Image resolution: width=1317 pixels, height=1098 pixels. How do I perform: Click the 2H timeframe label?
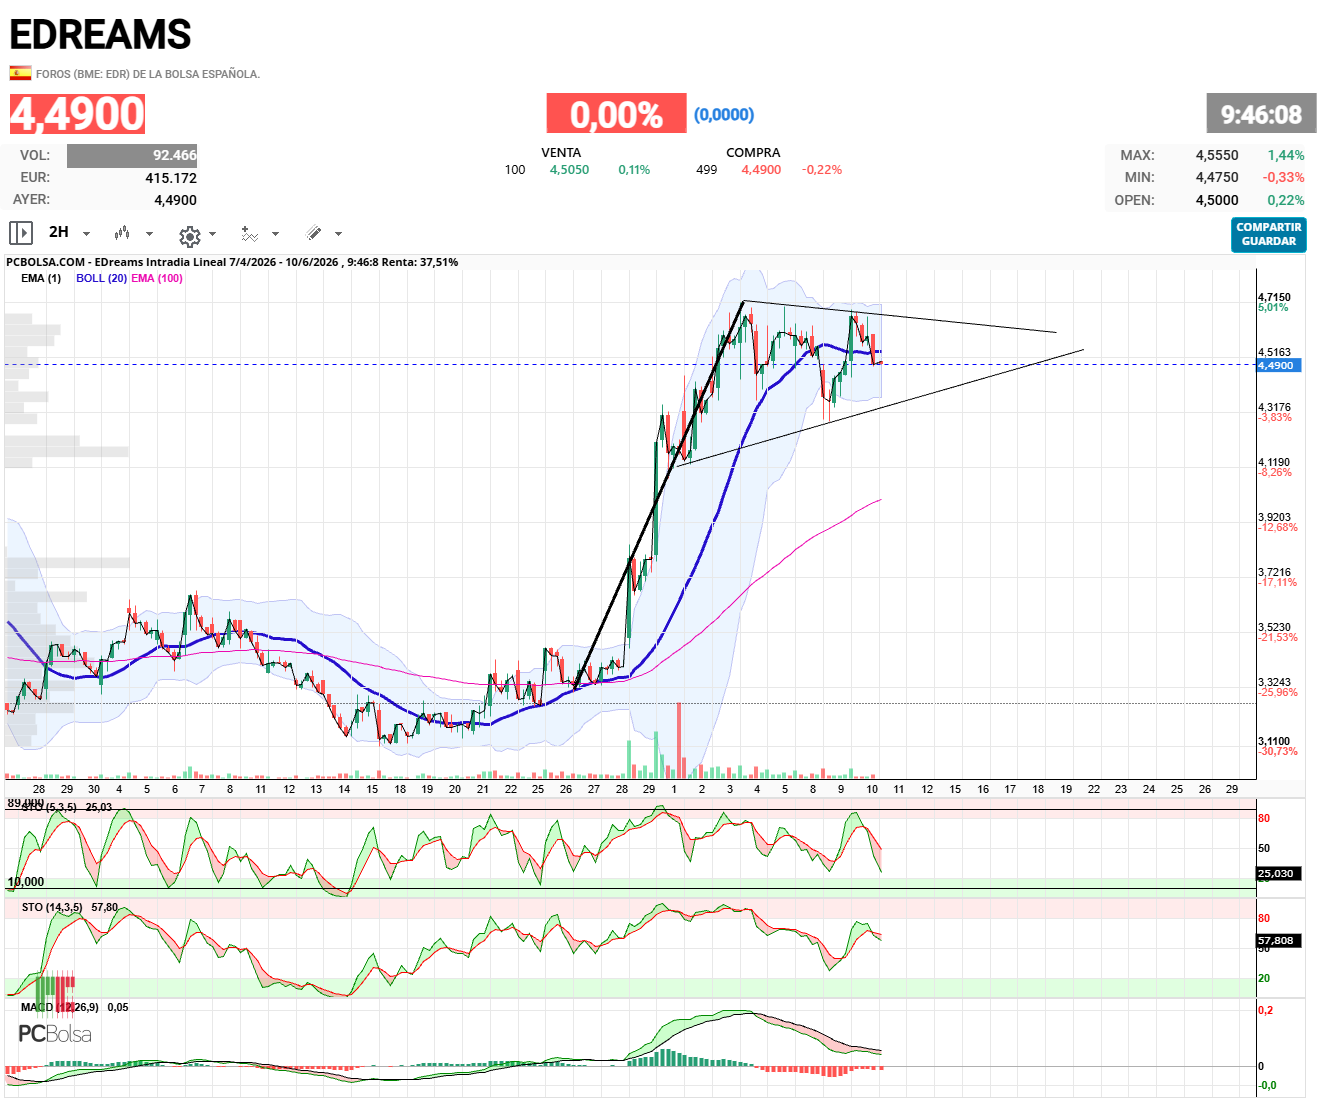pos(59,232)
